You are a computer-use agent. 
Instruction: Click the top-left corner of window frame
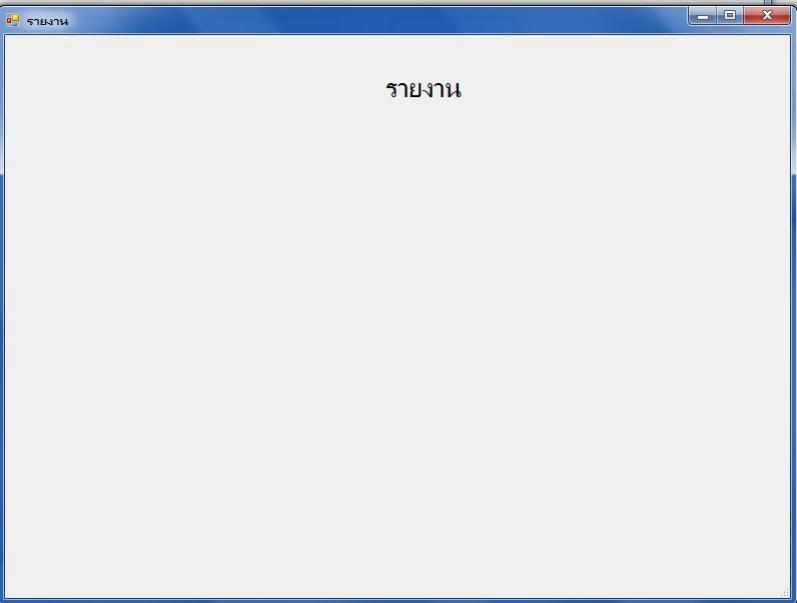coord(2,8)
